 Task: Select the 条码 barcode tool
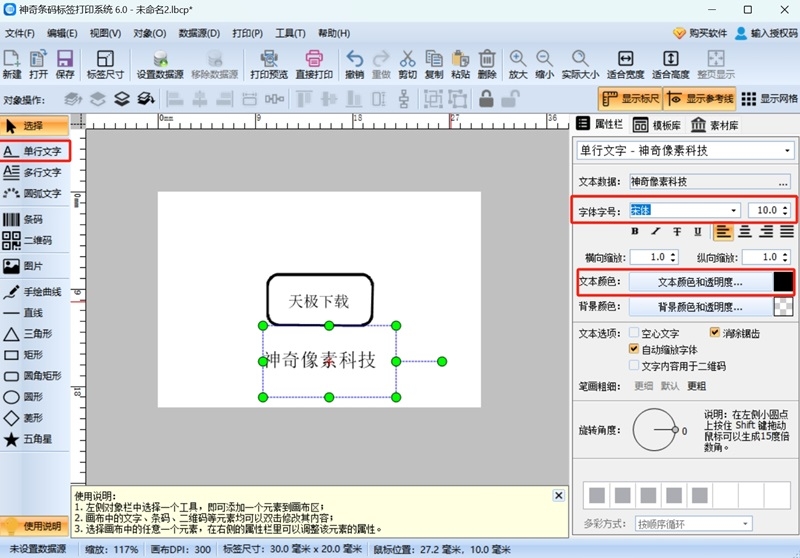[33, 219]
